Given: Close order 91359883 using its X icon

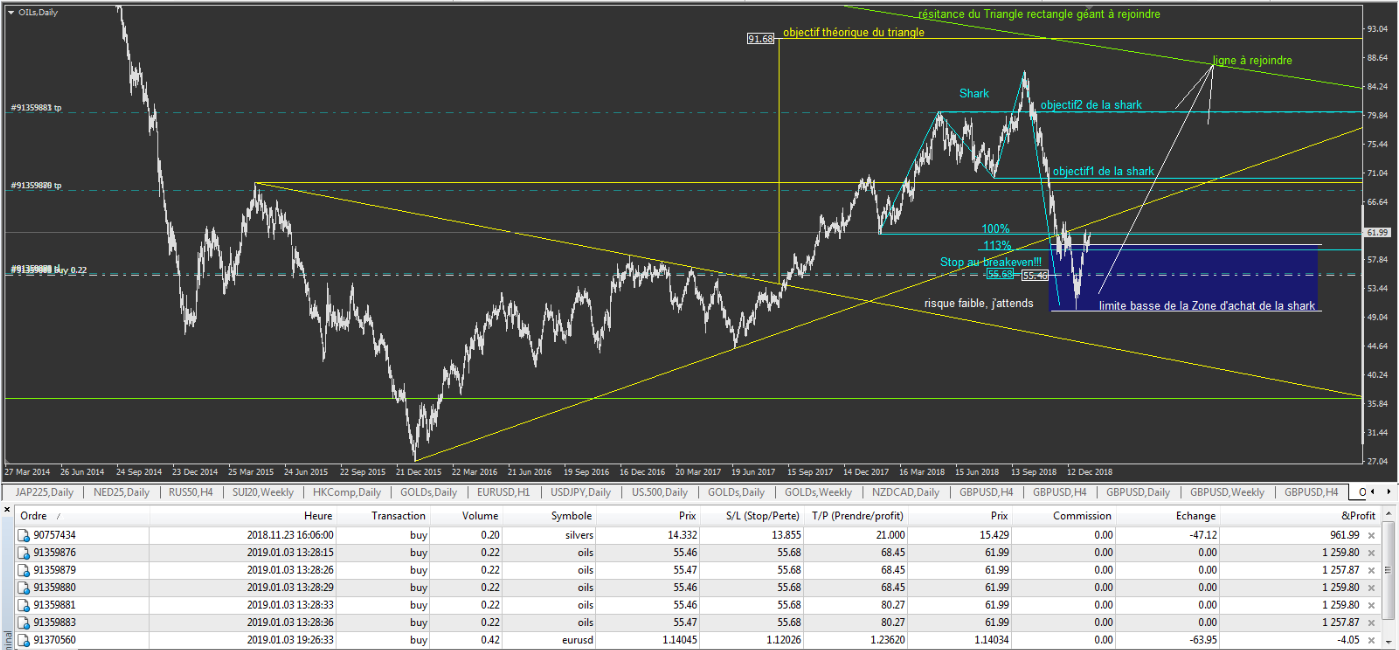Looking at the screenshot, I should point(1371,622).
